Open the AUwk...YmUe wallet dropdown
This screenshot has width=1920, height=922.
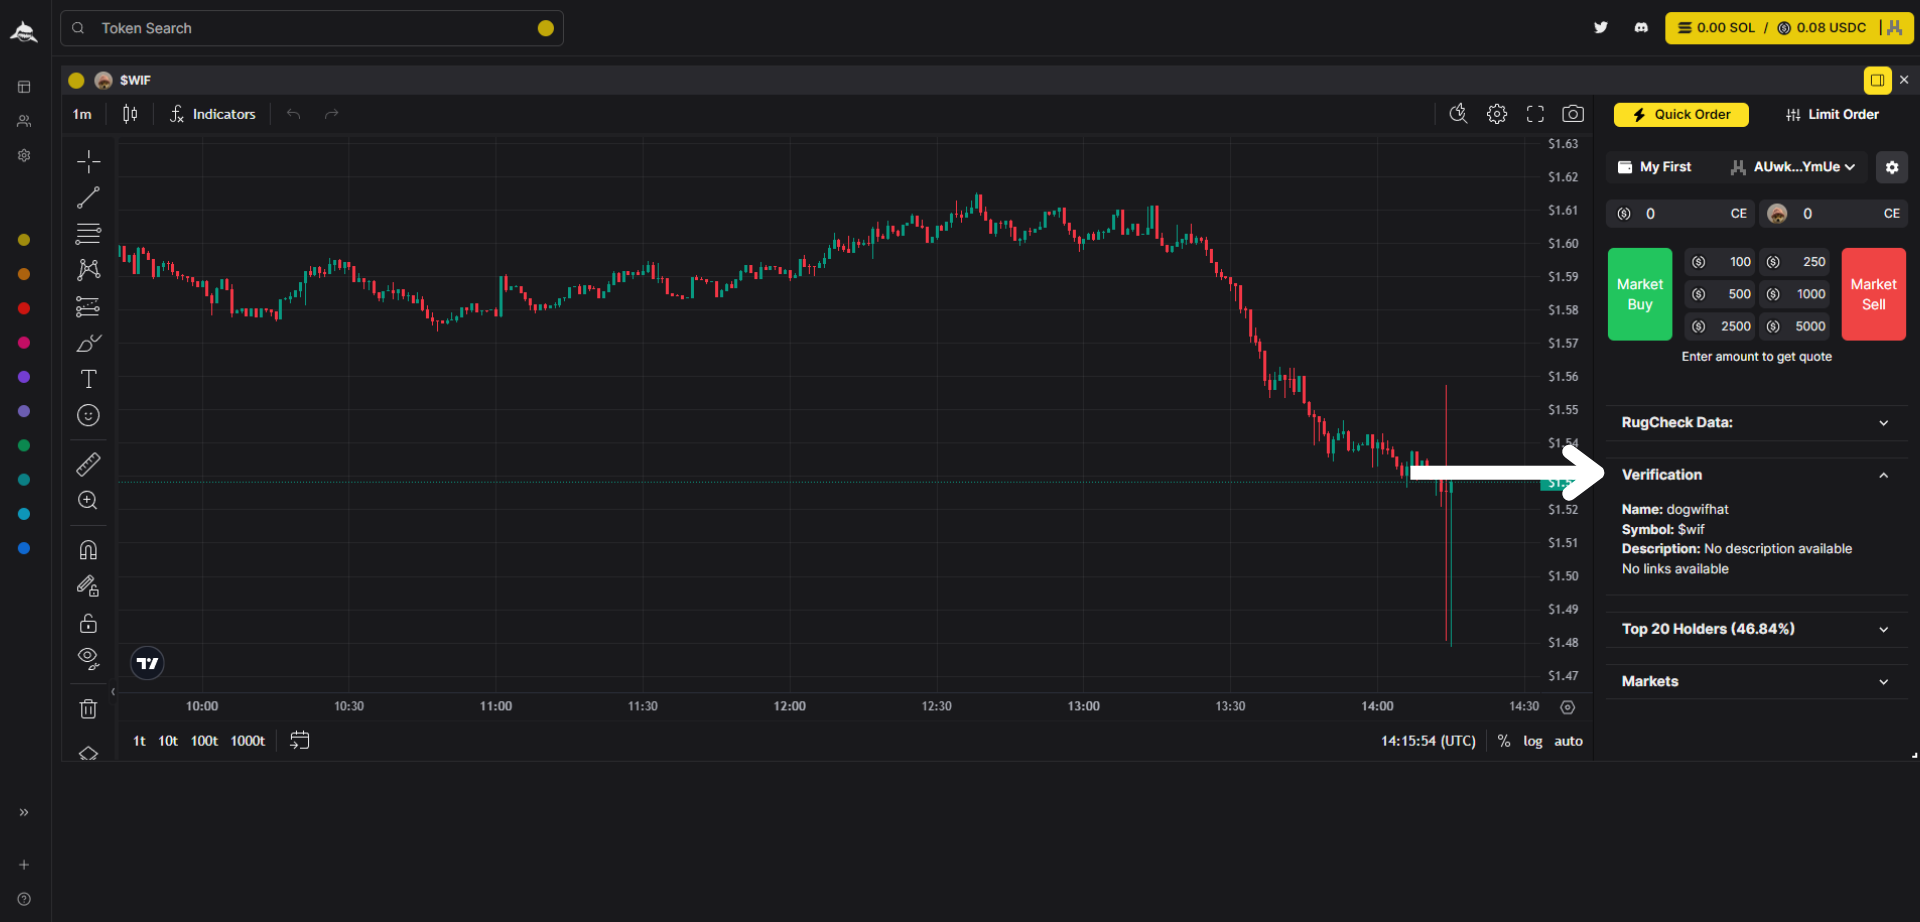(x=1795, y=167)
